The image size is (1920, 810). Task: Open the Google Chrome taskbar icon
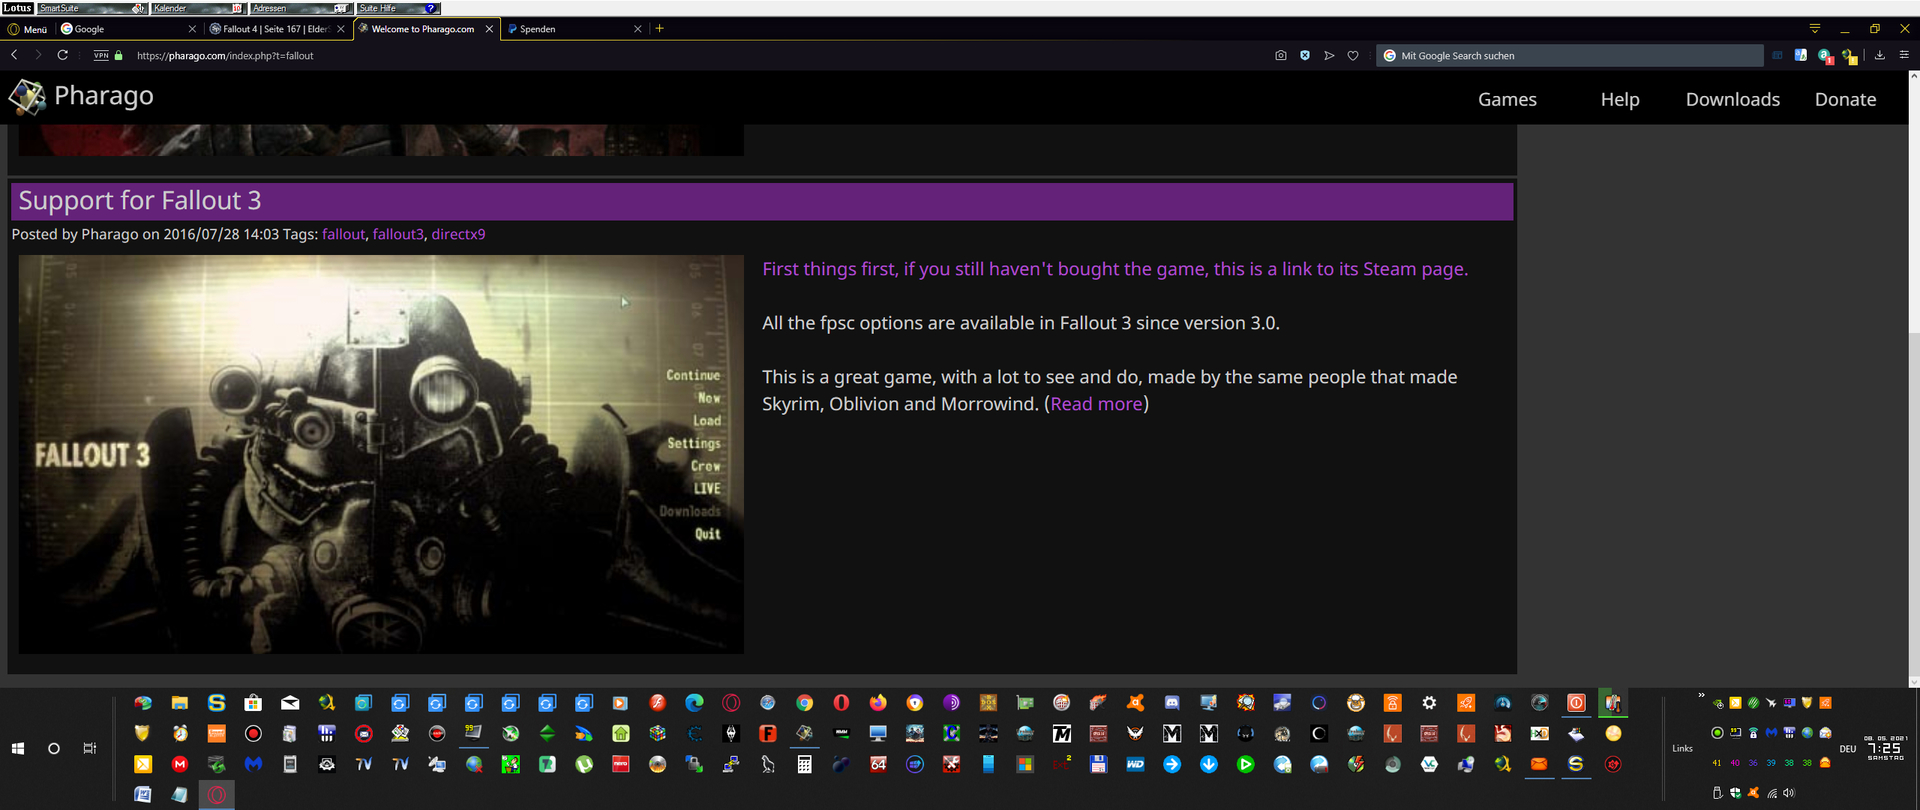click(804, 703)
